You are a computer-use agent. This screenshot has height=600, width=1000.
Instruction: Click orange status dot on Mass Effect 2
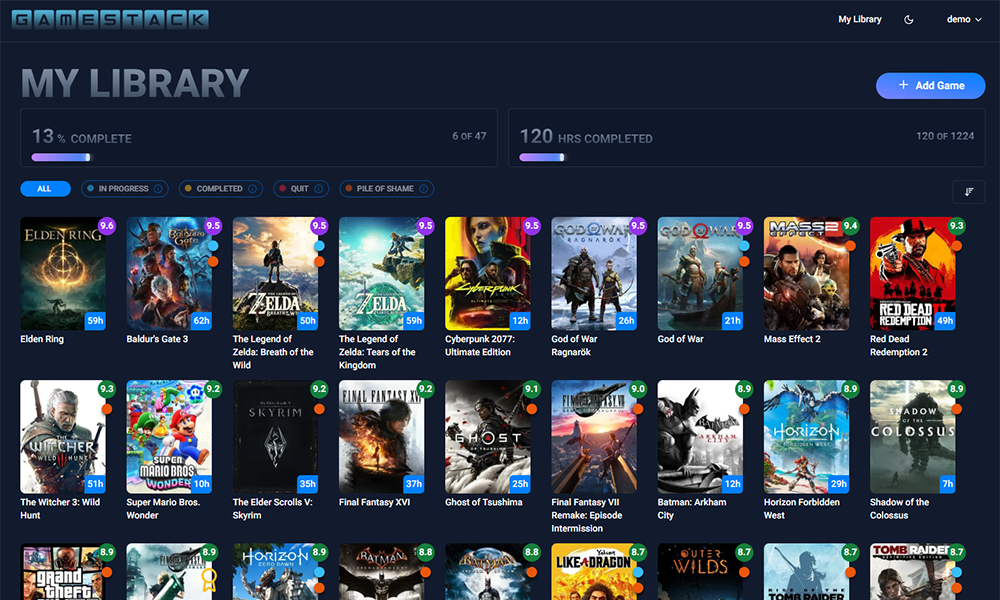pyautogui.click(x=850, y=245)
